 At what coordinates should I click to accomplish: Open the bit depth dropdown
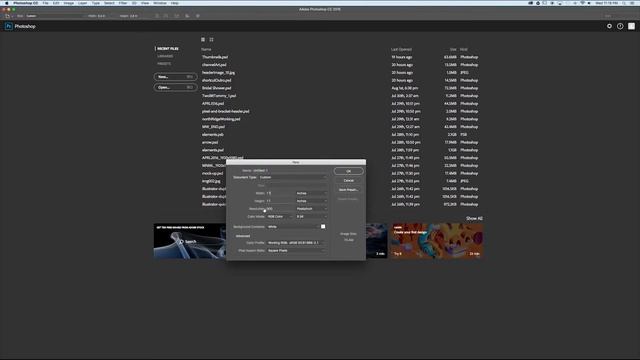[x=311, y=216]
